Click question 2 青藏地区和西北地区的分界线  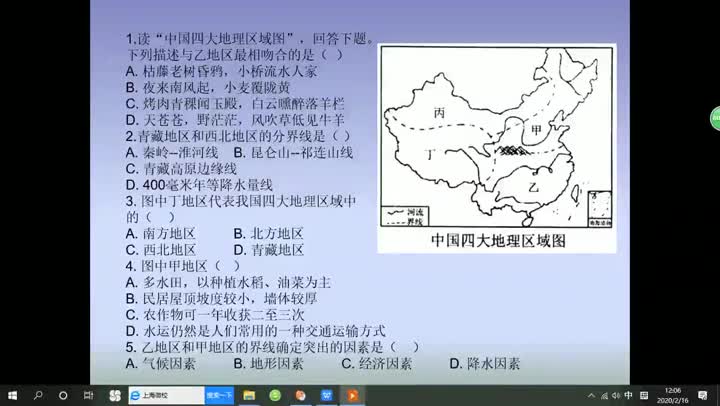(x=238, y=136)
